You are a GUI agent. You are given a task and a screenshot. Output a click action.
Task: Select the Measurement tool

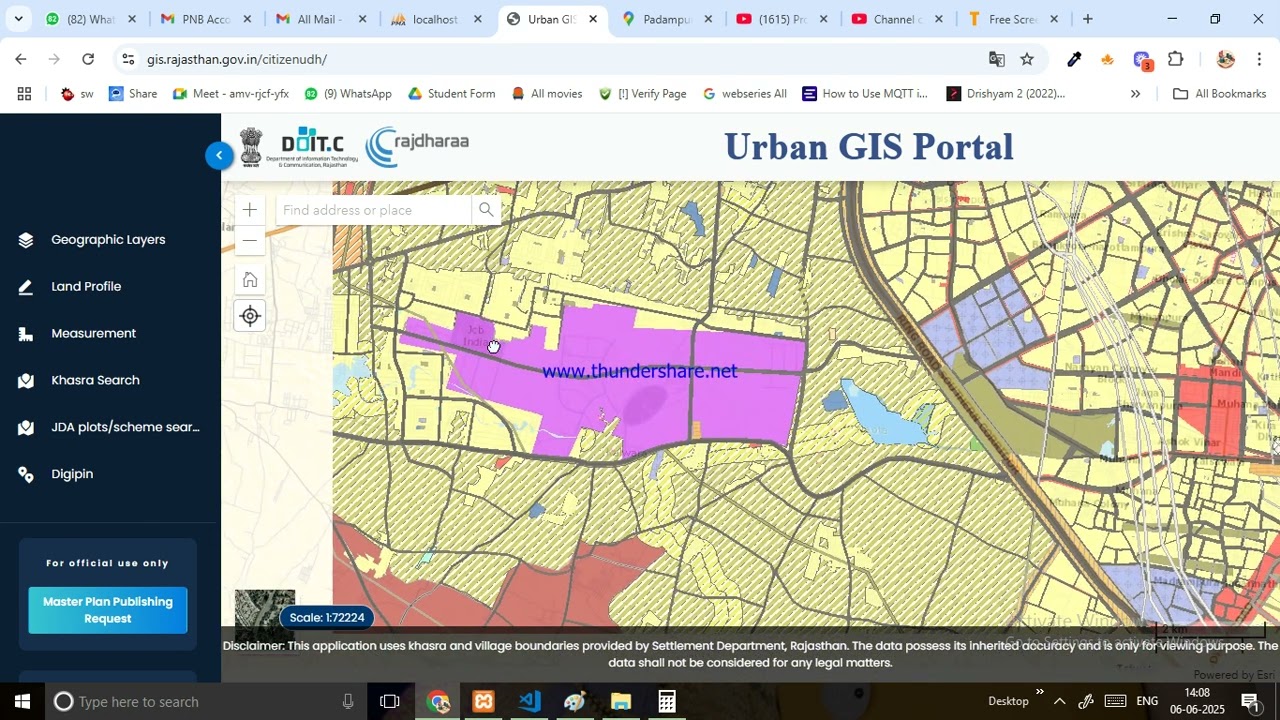pos(93,334)
